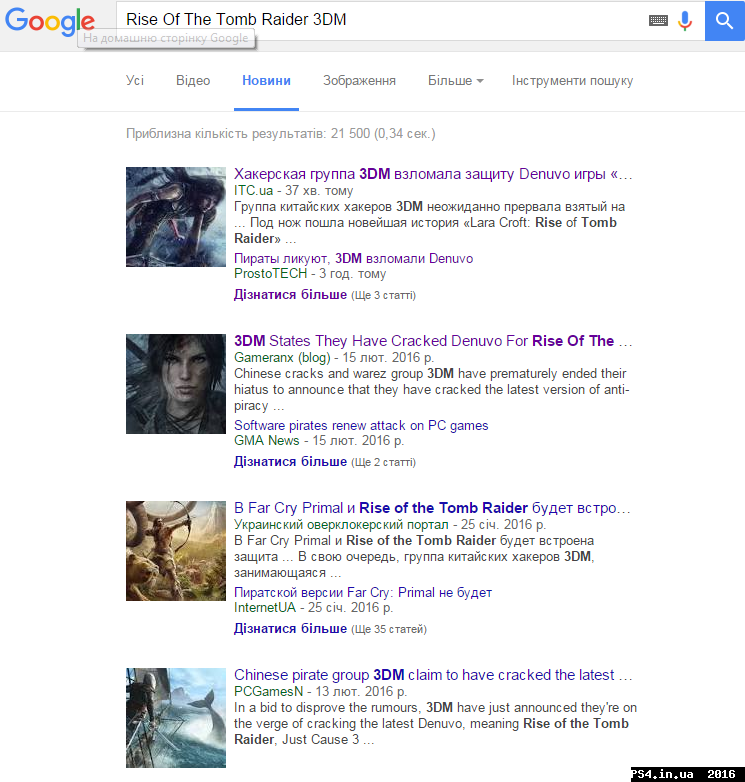The height and width of the screenshot is (782, 745).
Task: Open the on-screen keyboard icon
Action: [658, 20]
